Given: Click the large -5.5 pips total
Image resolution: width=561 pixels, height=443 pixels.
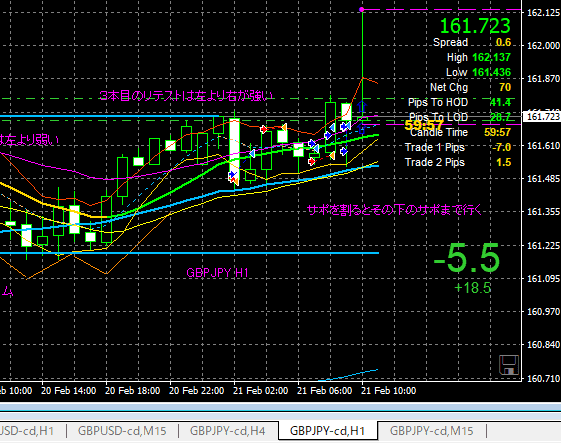Looking at the screenshot, I should click(x=467, y=258).
